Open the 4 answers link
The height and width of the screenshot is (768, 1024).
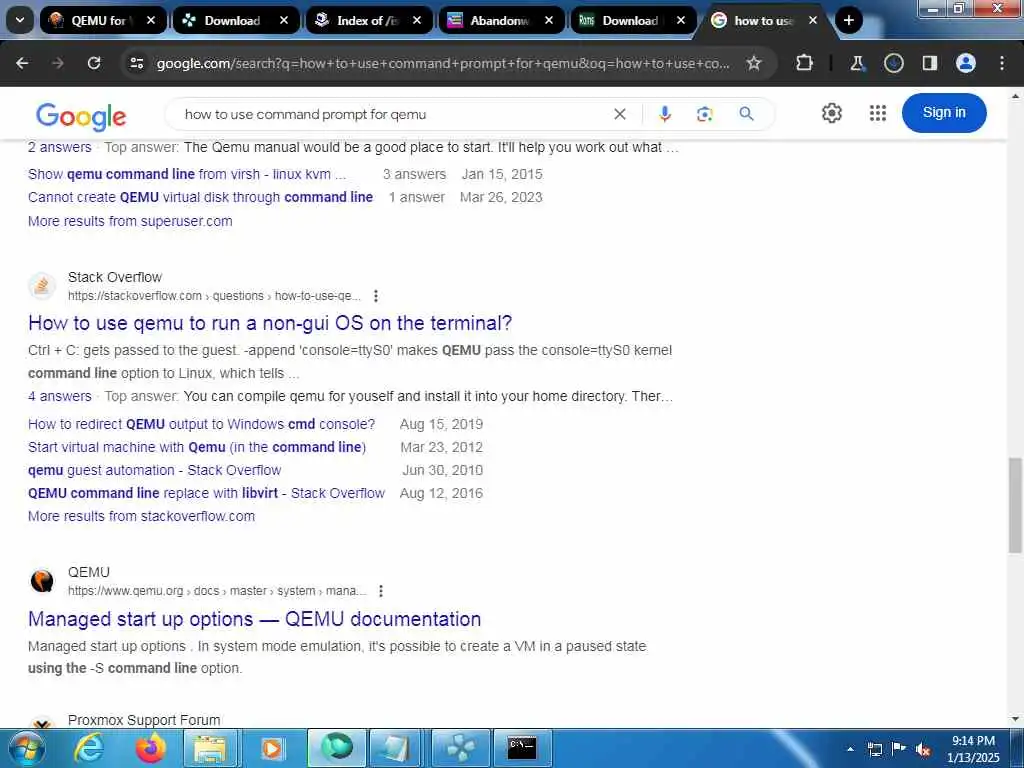(59, 396)
